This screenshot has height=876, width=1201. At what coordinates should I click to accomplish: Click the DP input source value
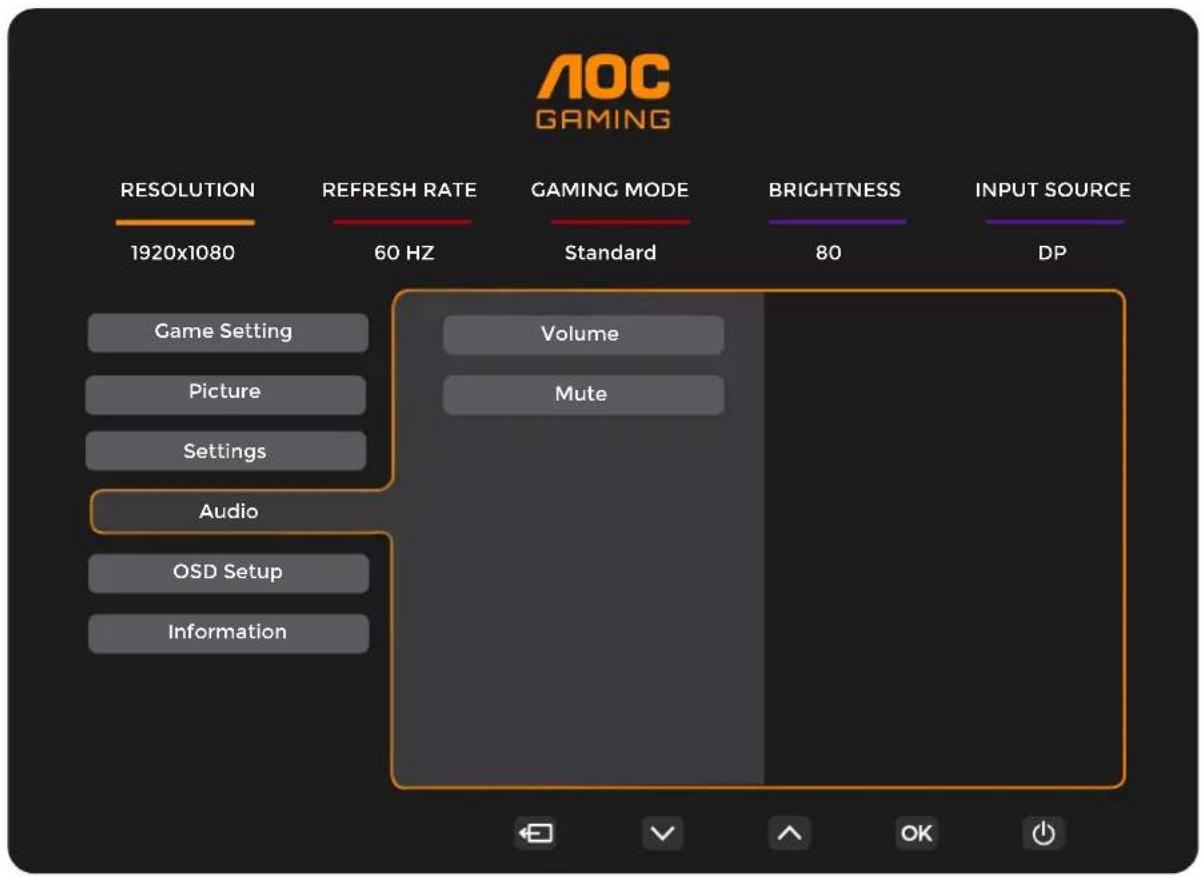pos(1052,254)
